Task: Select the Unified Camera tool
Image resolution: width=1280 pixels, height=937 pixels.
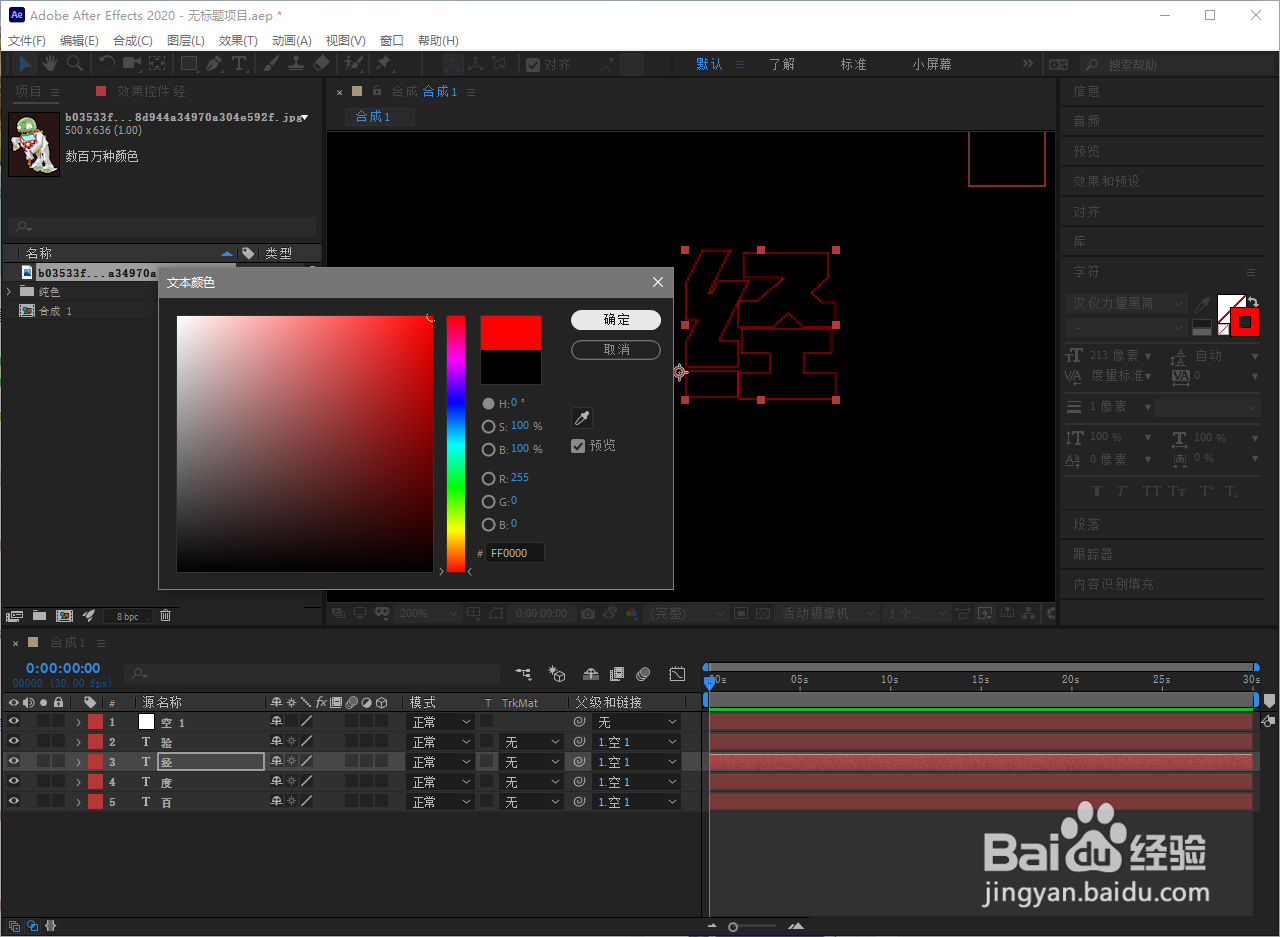Action: pos(132,63)
